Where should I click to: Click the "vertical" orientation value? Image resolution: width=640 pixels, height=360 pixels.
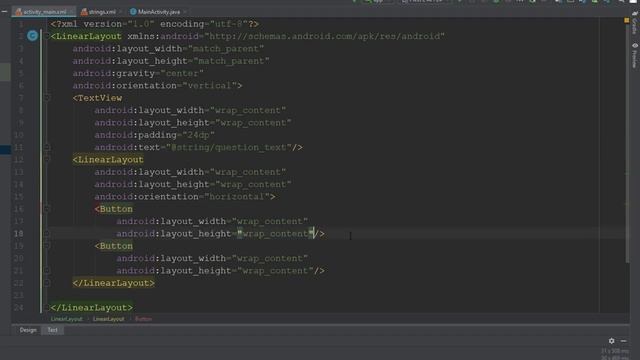point(209,86)
